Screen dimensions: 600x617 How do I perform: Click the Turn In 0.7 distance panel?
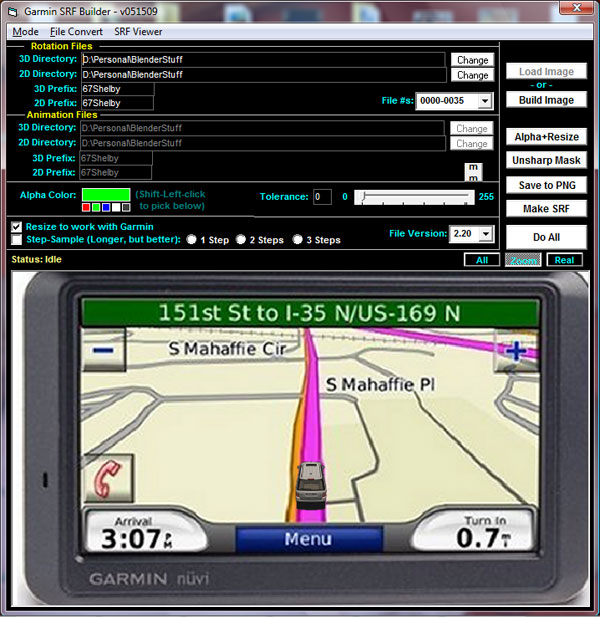(x=473, y=532)
